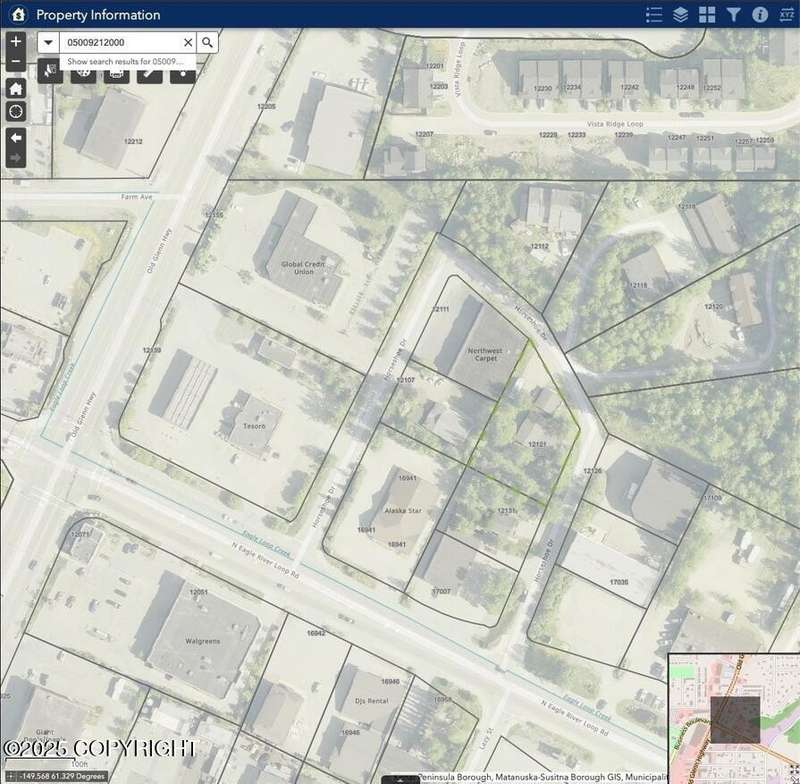The height and width of the screenshot is (784, 800).
Task: Open the Layer List widget
Action: click(681, 14)
